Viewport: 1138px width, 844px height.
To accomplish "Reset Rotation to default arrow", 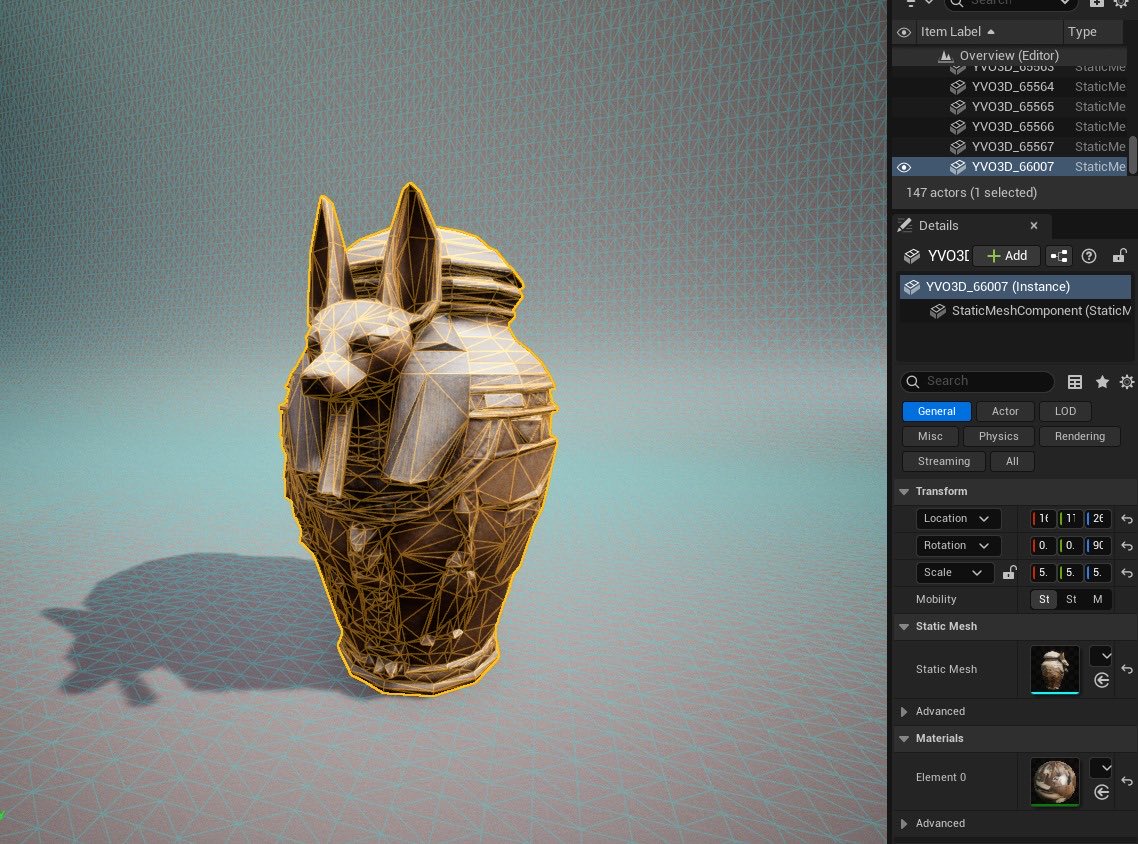I will (x=1126, y=546).
